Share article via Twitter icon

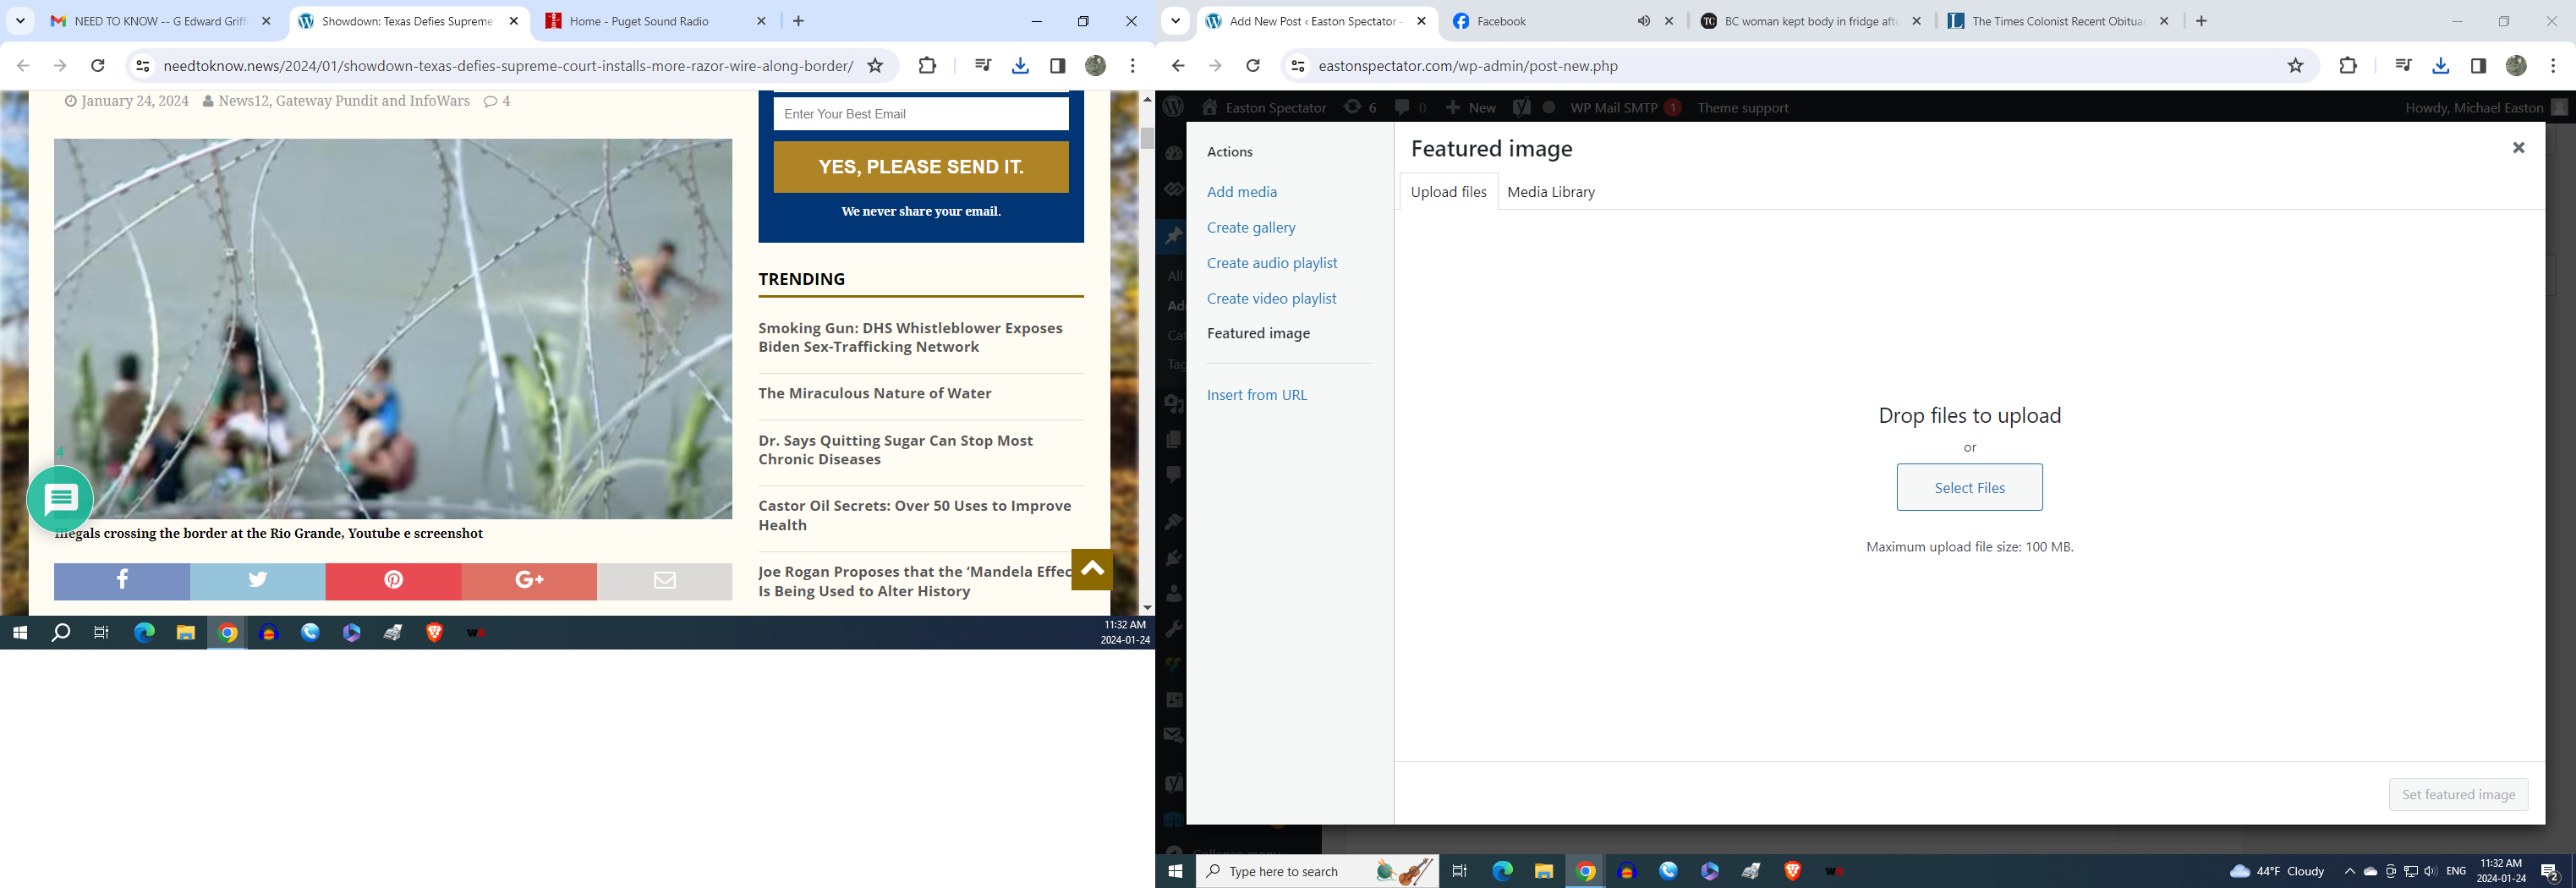click(258, 581)
